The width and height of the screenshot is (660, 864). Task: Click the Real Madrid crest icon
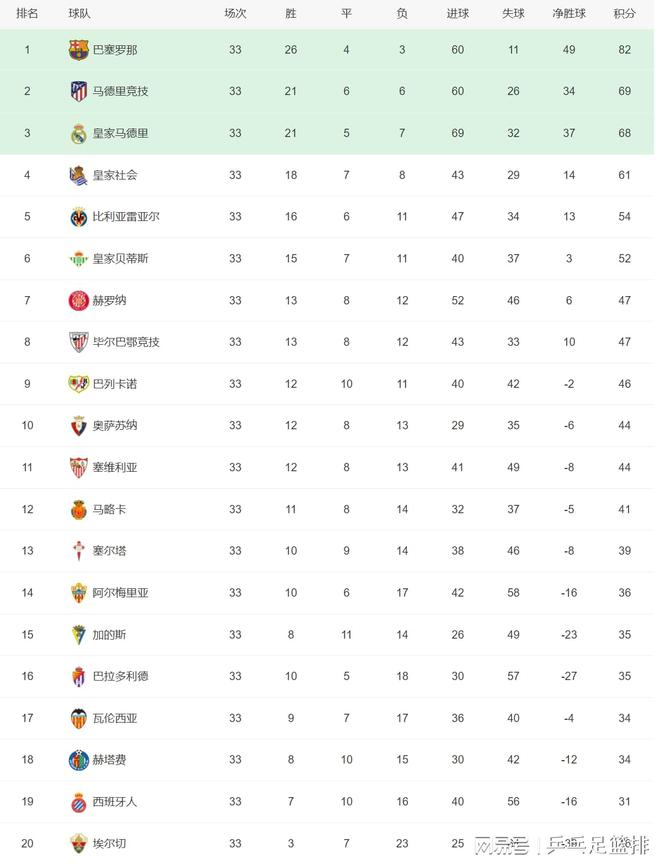point(78,133)
